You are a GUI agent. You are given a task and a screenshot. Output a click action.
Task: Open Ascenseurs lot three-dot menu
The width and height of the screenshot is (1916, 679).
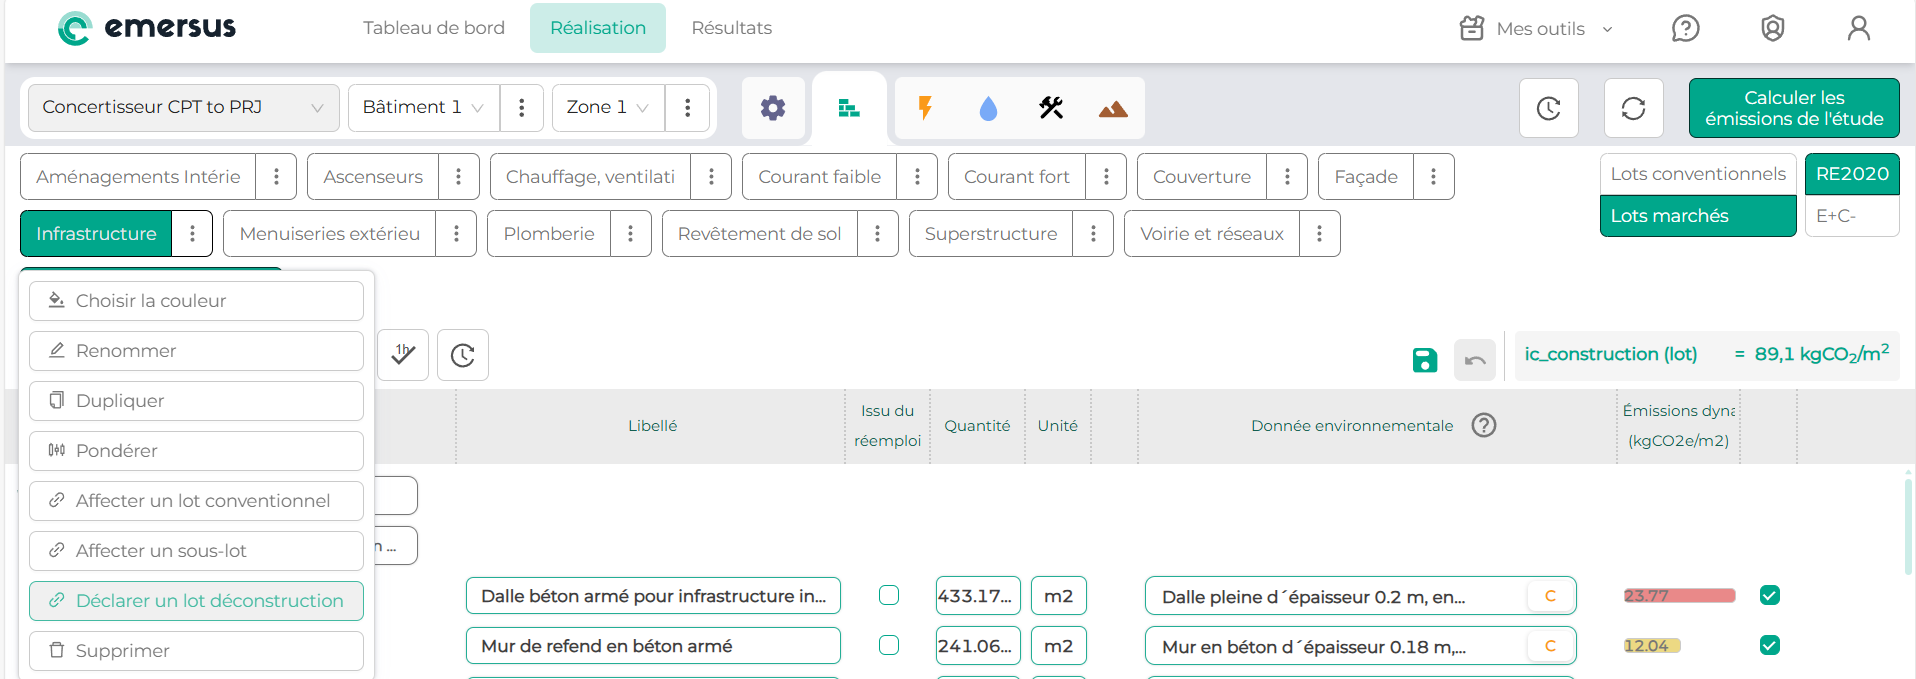(x=459, y=177)
